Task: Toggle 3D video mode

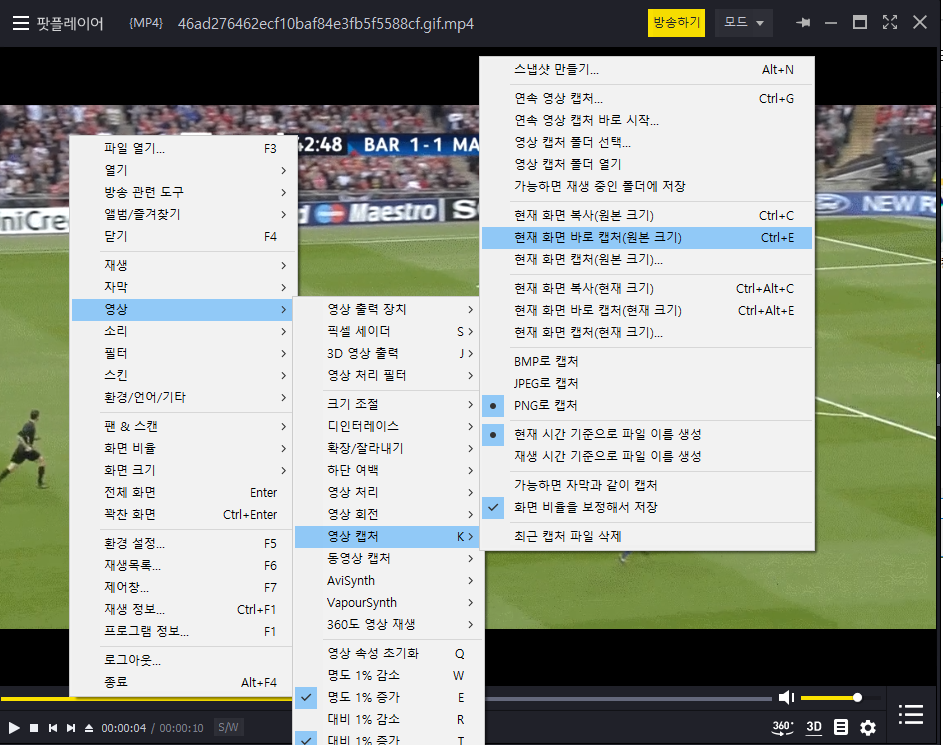Action: click(814, 727)
